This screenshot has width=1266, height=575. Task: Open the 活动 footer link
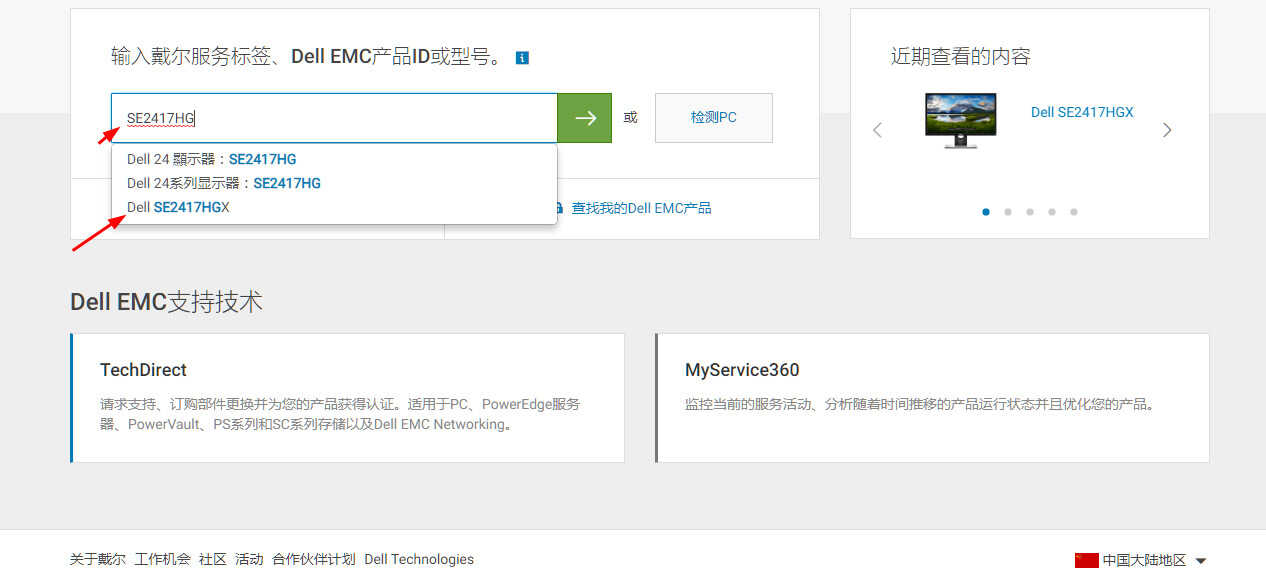point(249,559)
